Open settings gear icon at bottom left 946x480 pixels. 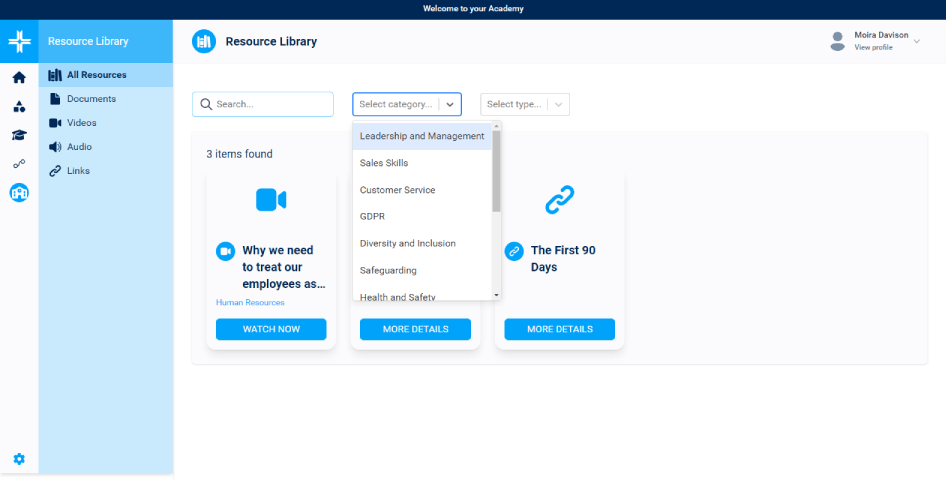point(19,459)
